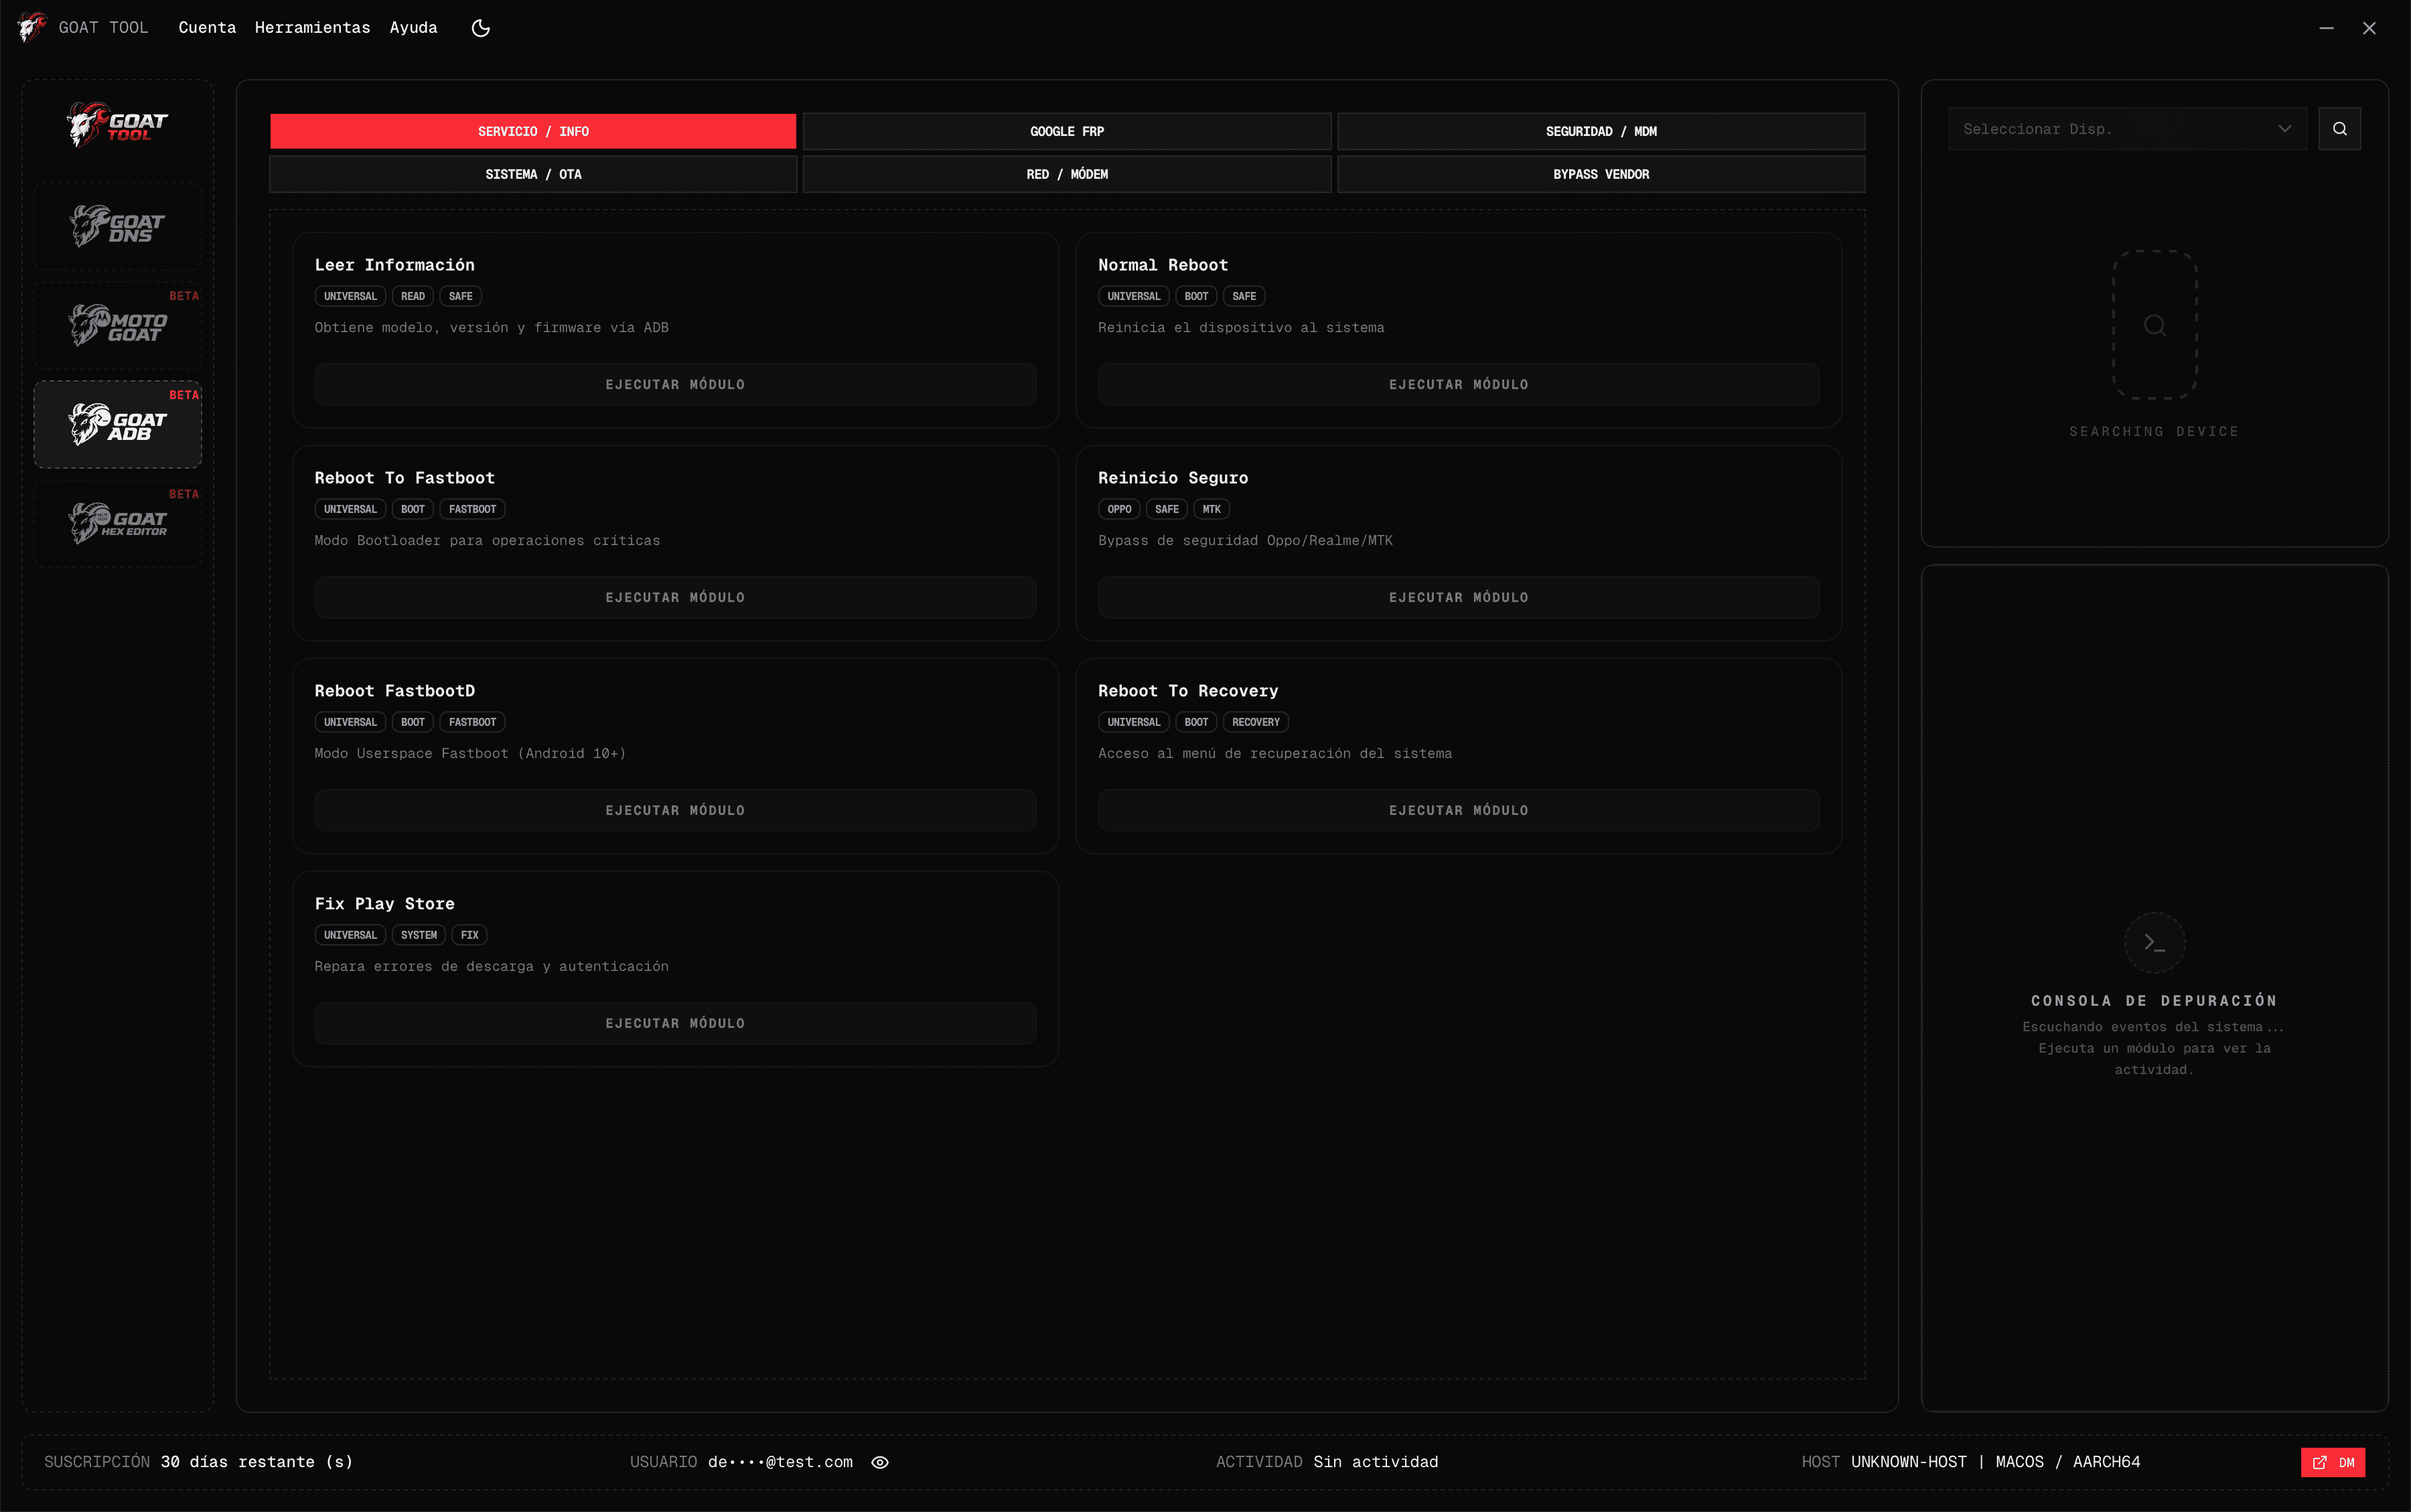The width and height of the screenshot is (2411, 1512).
Task: Run the Reinicio Seguro module
Action: point(1458,597)
